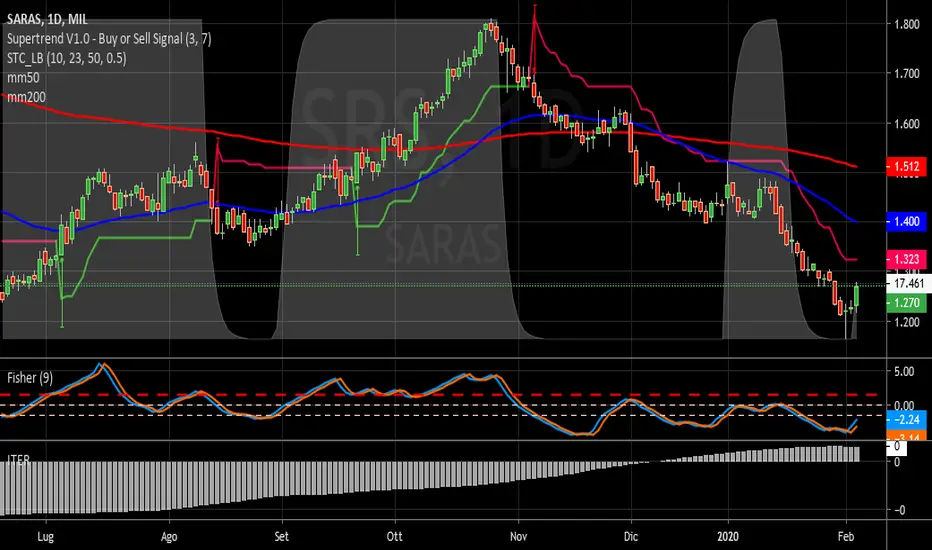Click the ITER indicator label
This screenshot has height=550, width=932.
pos(18,459)
